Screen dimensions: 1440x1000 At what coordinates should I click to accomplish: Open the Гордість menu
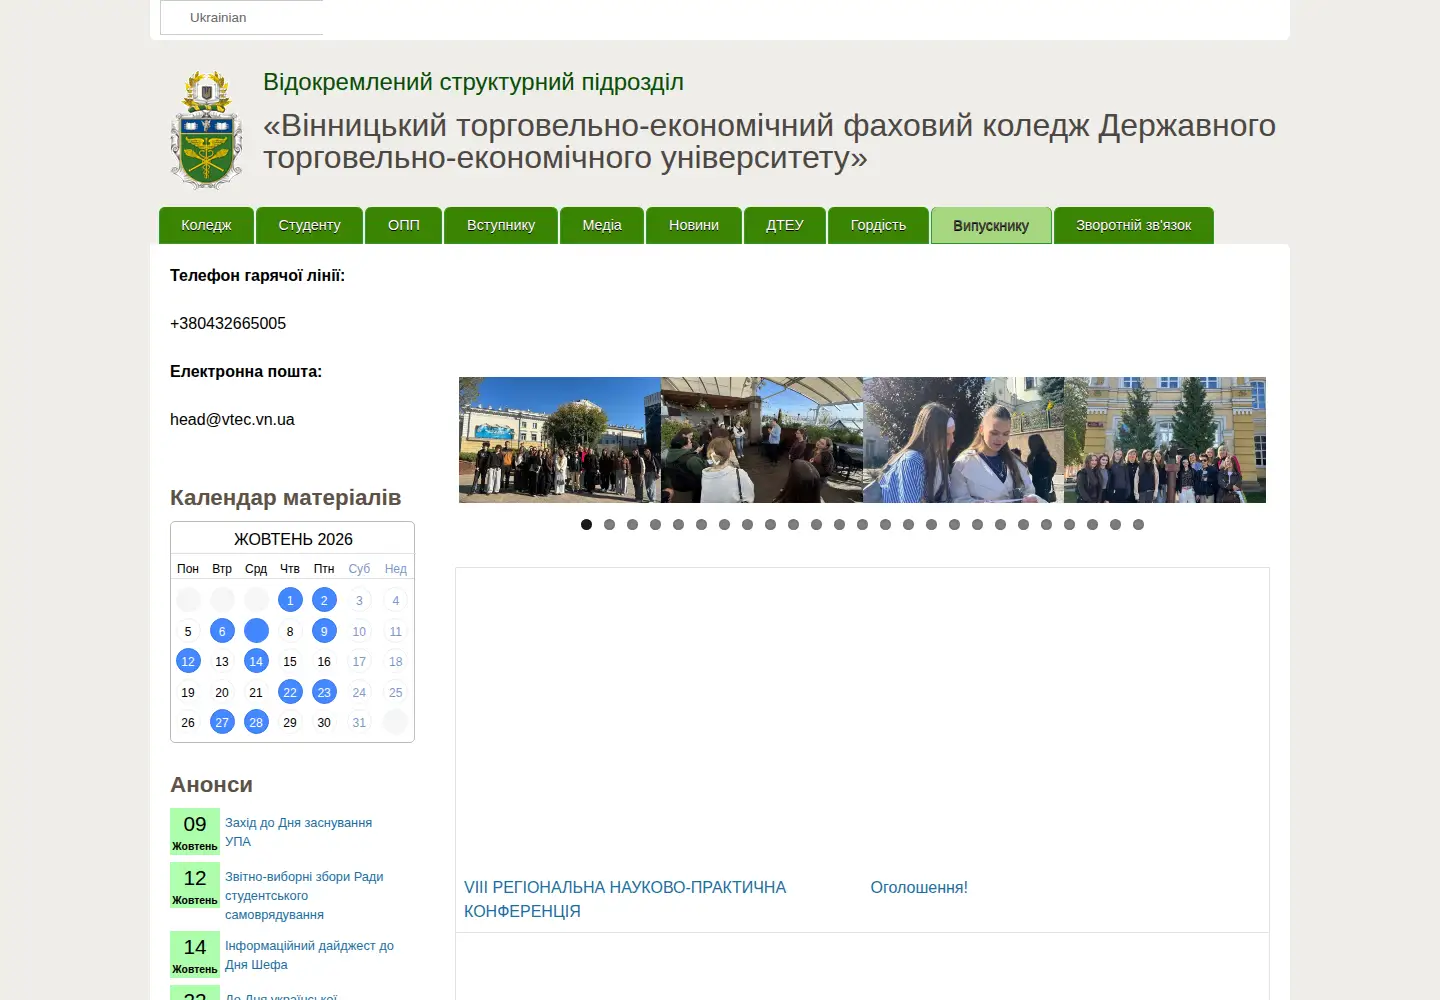pos(878,225)
